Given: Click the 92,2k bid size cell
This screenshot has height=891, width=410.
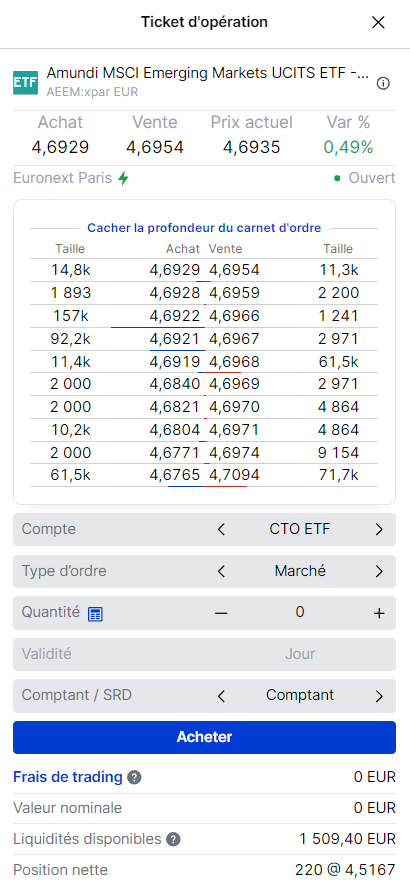Looking at the screenshot, I should tap(70, 339).
